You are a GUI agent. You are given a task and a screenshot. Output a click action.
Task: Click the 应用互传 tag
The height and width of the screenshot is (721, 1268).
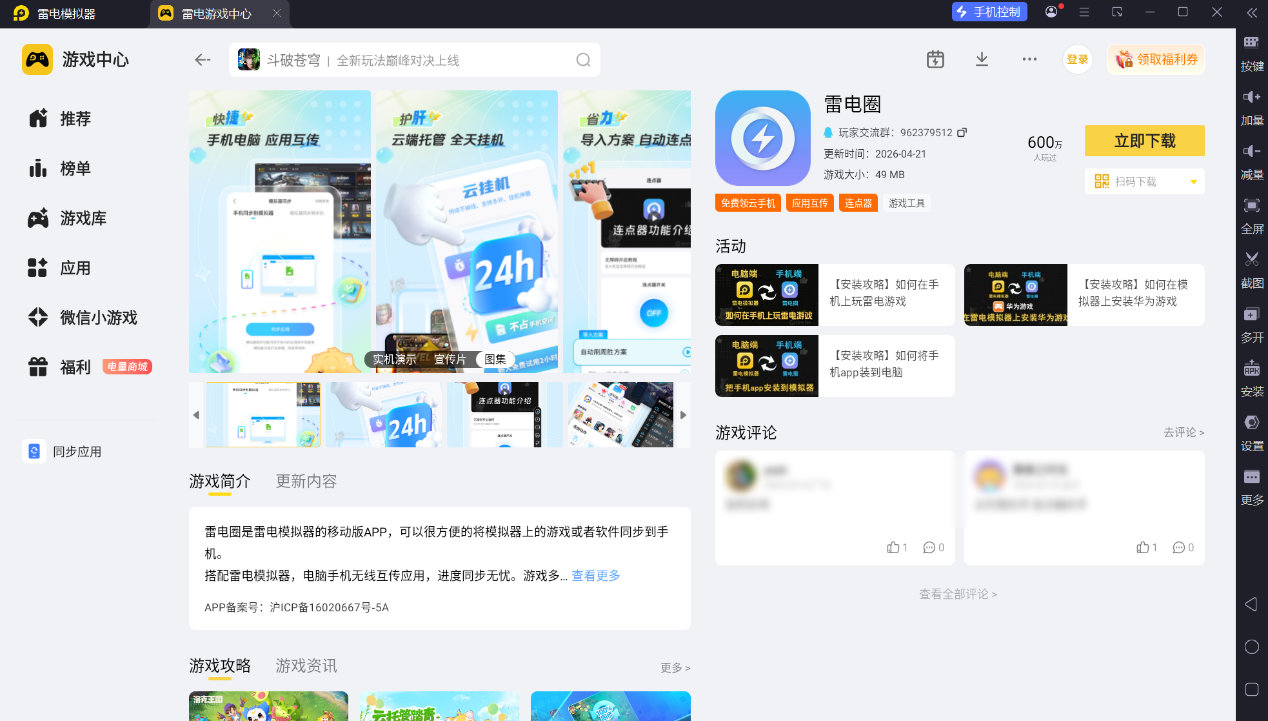810,203
